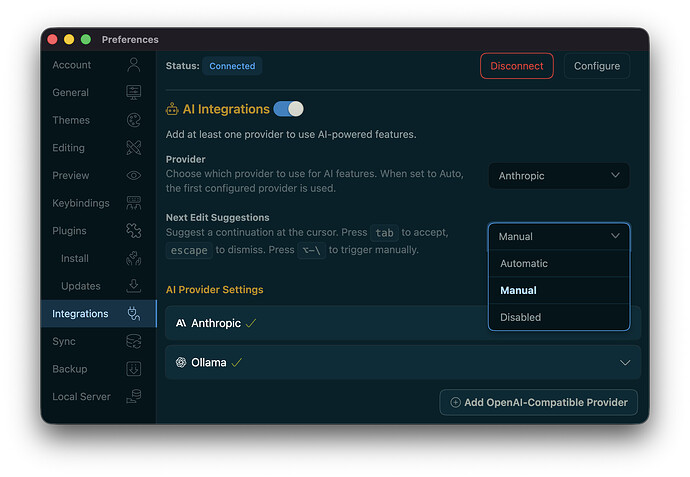Click the Sync database icon
Image resolution: width=690 pixels, height=477 pixels.
click(134, 341)
